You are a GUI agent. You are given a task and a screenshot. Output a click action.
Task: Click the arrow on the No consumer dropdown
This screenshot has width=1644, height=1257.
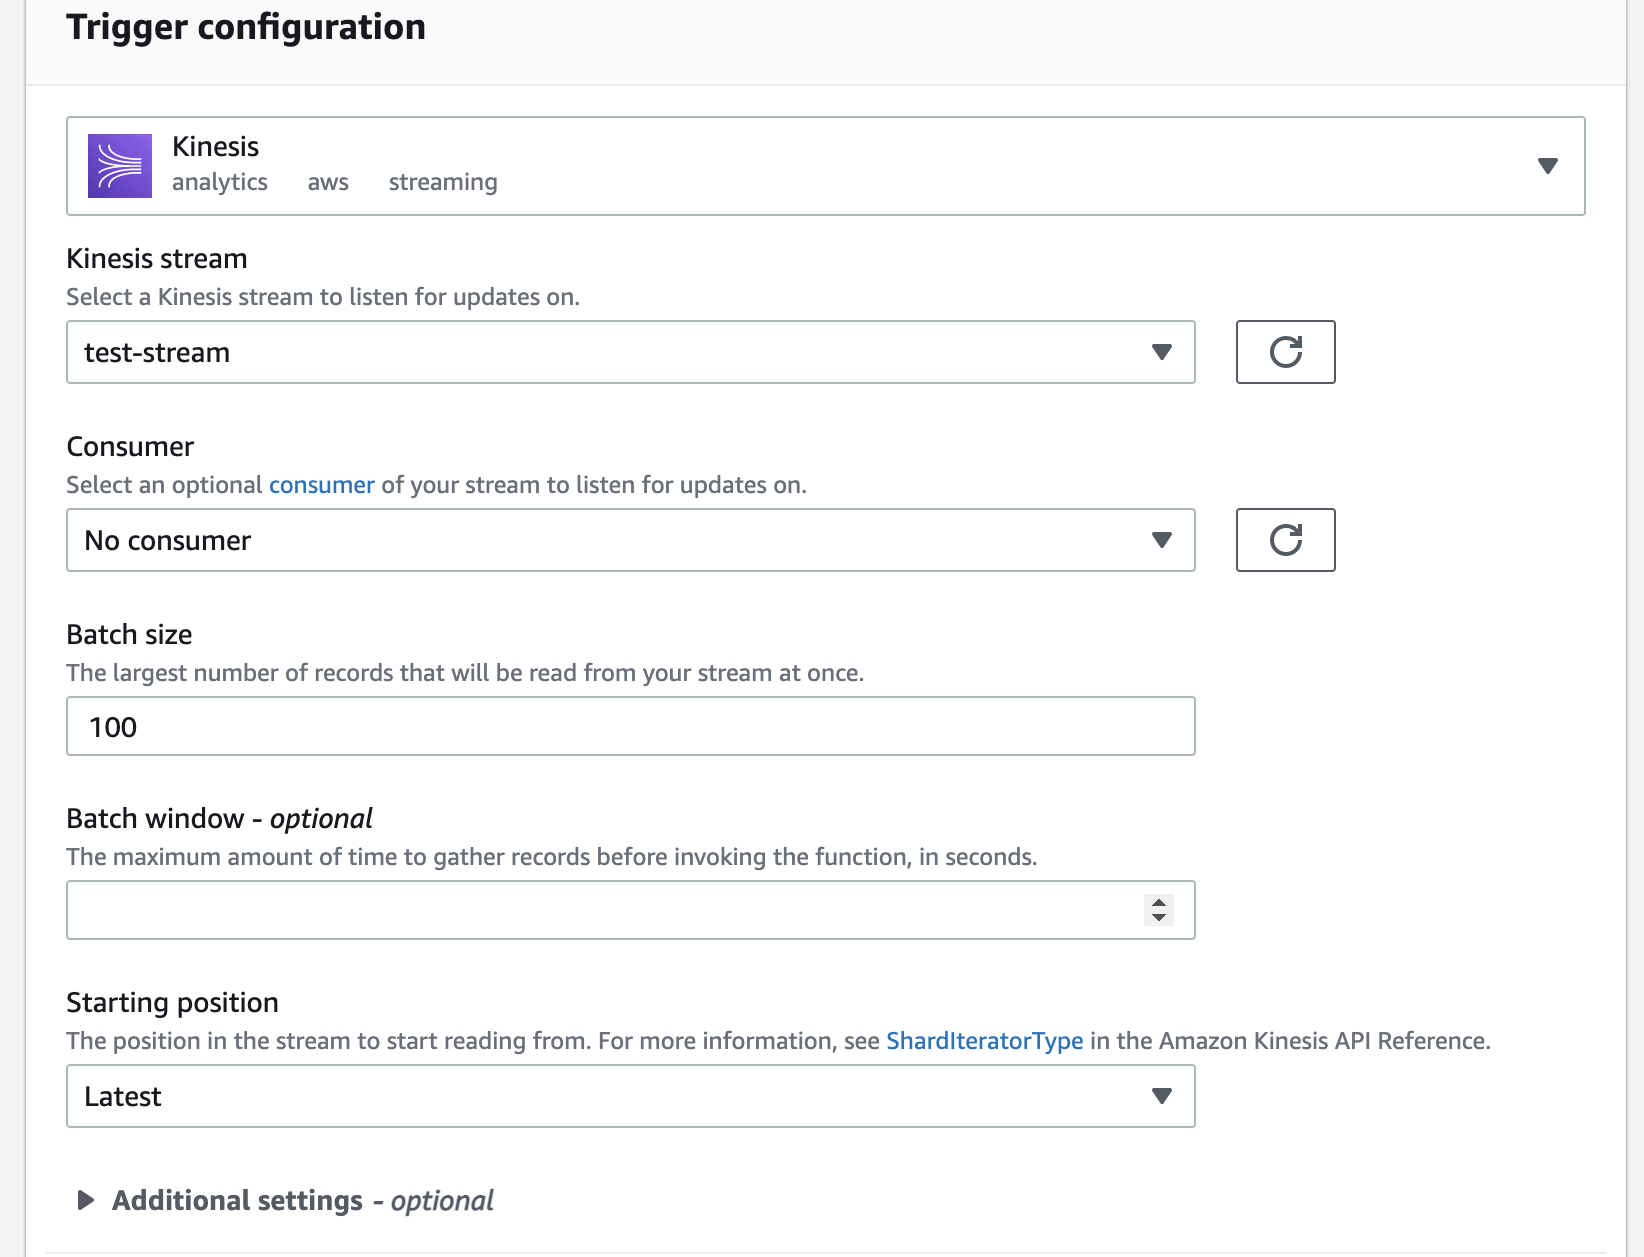tap(1161, 540)
